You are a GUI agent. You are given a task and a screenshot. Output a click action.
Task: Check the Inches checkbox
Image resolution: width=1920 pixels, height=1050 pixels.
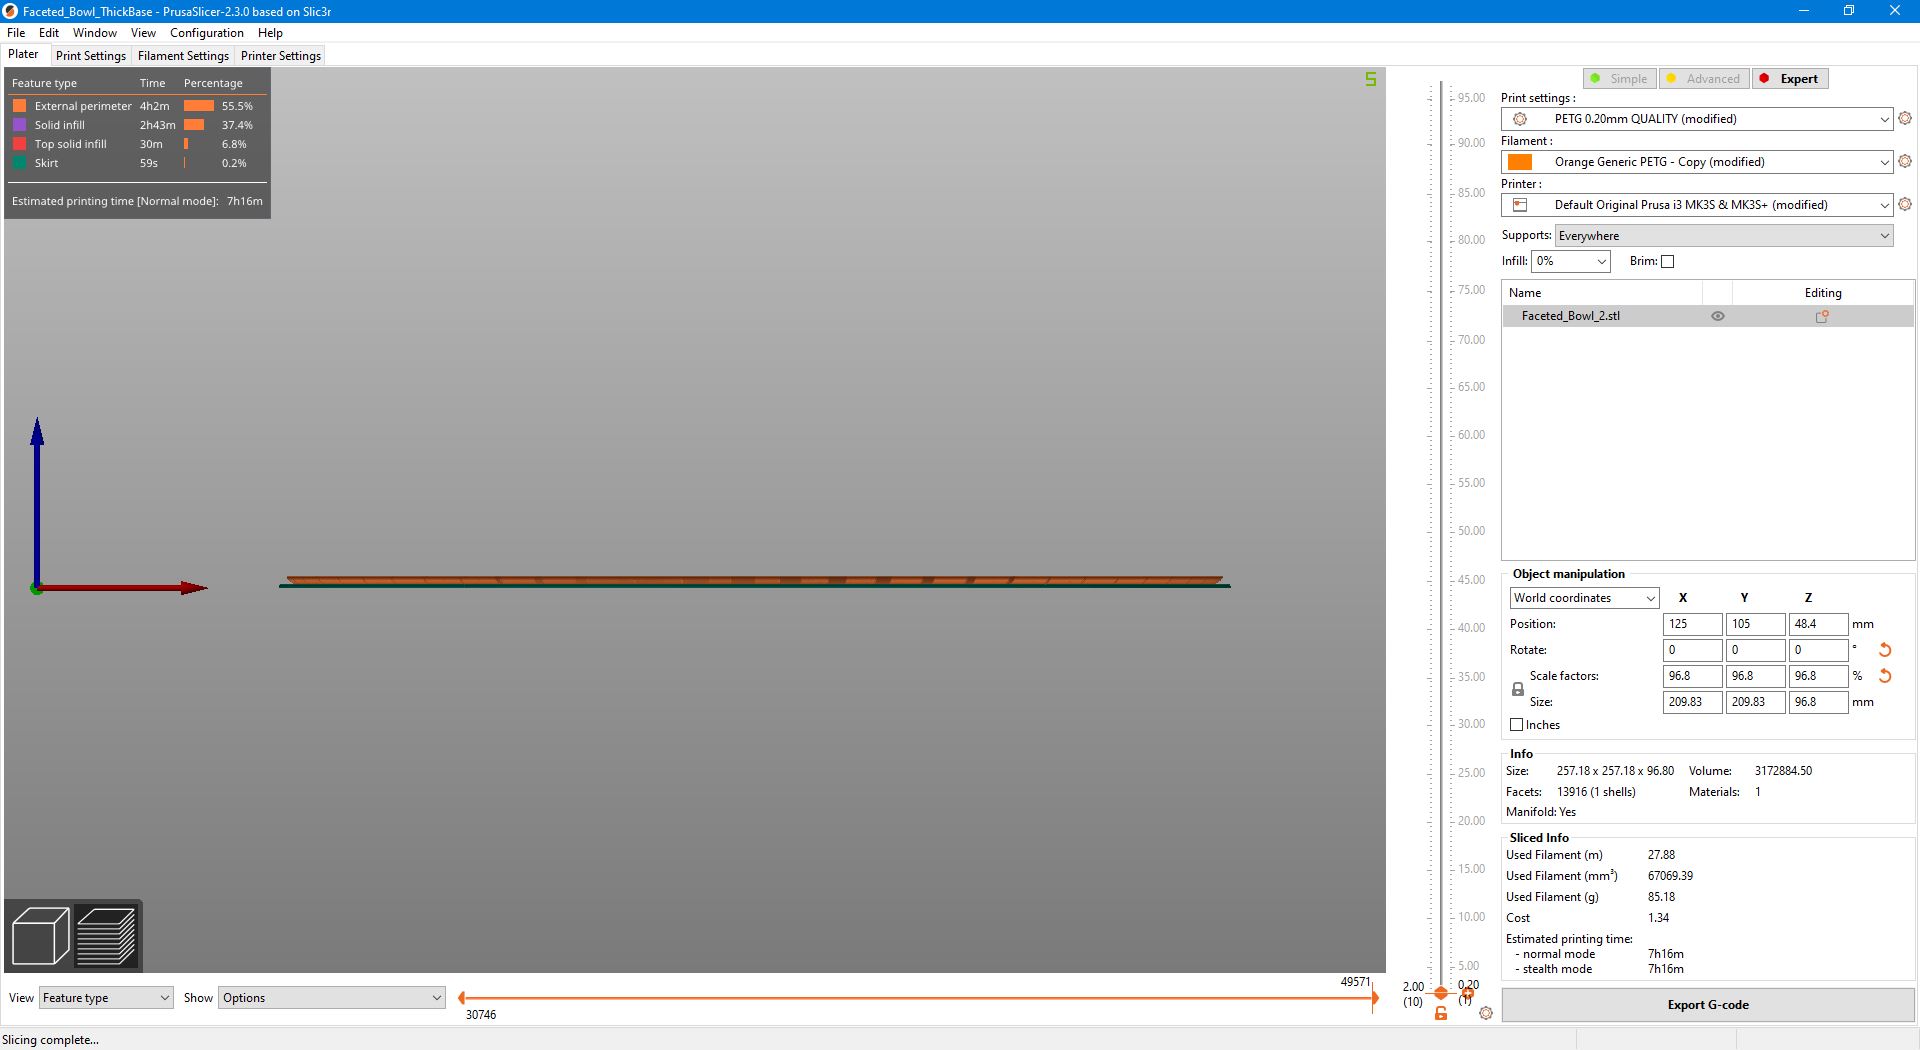coord(1516,725)
